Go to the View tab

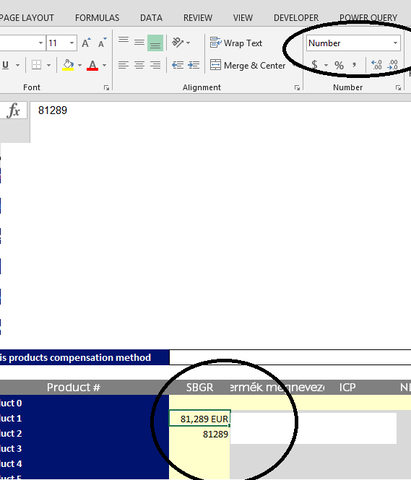point(243,18)
